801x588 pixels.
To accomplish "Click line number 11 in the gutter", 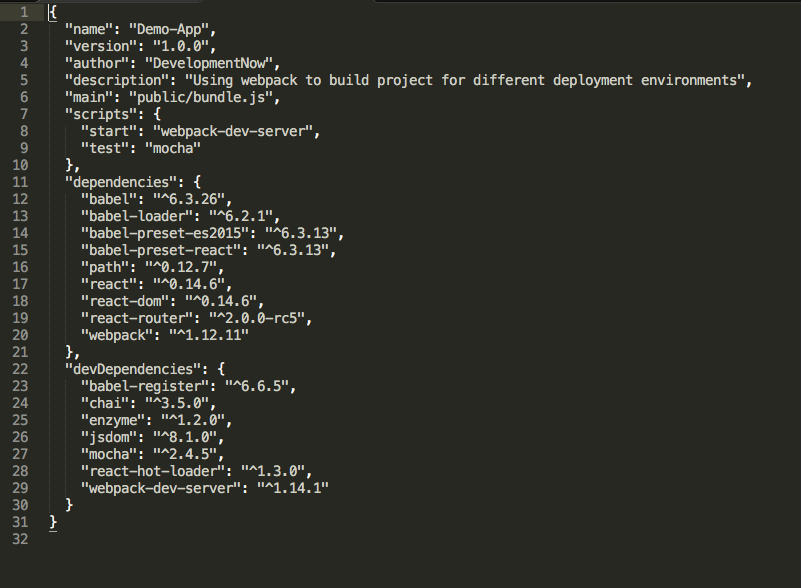I will click(22, 182).
